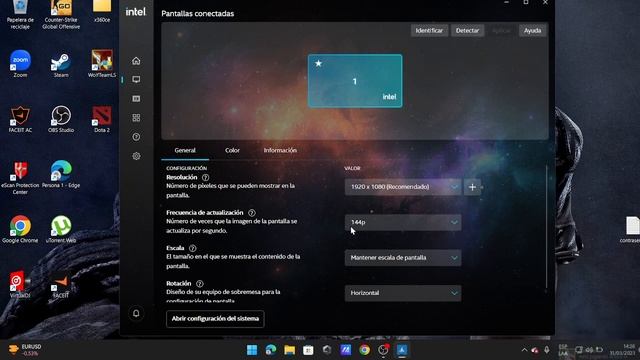The height and width of the screenshot is (360, 640).
Task: Open the notifications bell icon
Action: pos(136,313)
